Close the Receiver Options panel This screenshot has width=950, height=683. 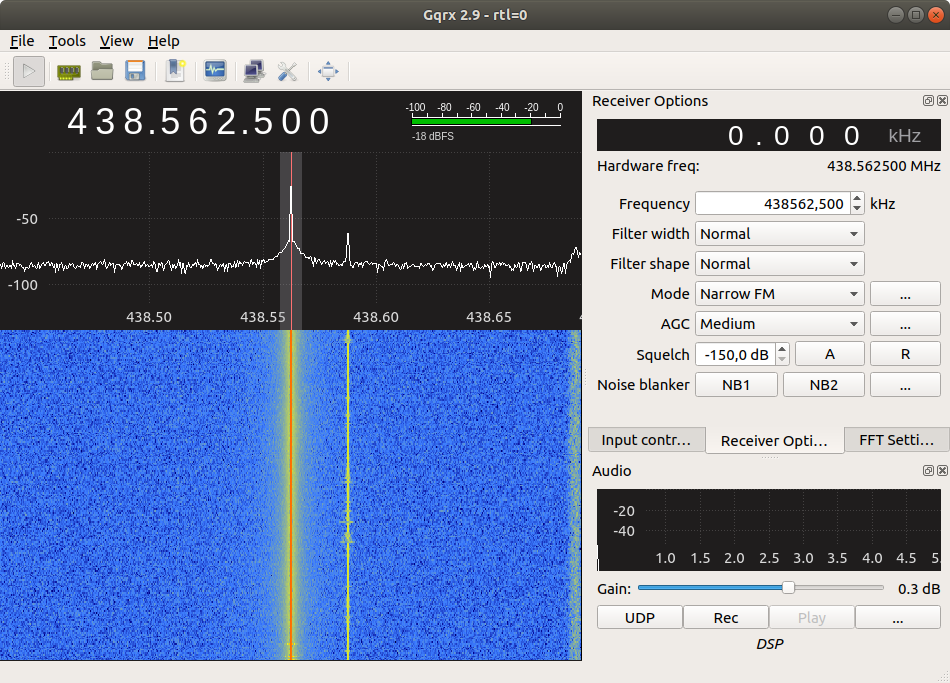click(942, 101)
